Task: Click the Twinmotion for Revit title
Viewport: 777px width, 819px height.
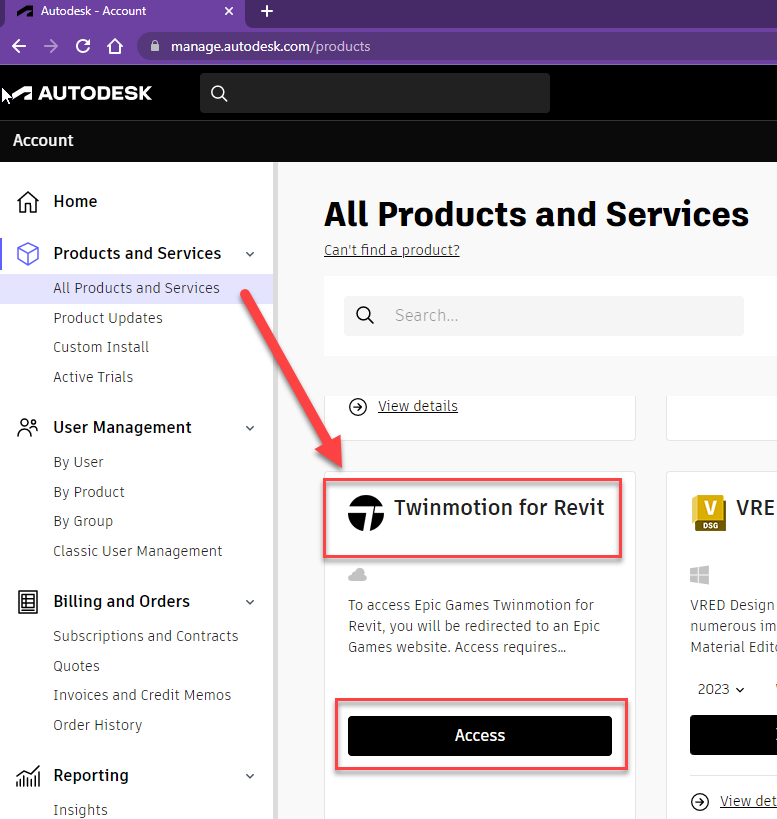Action: point(499,507)
